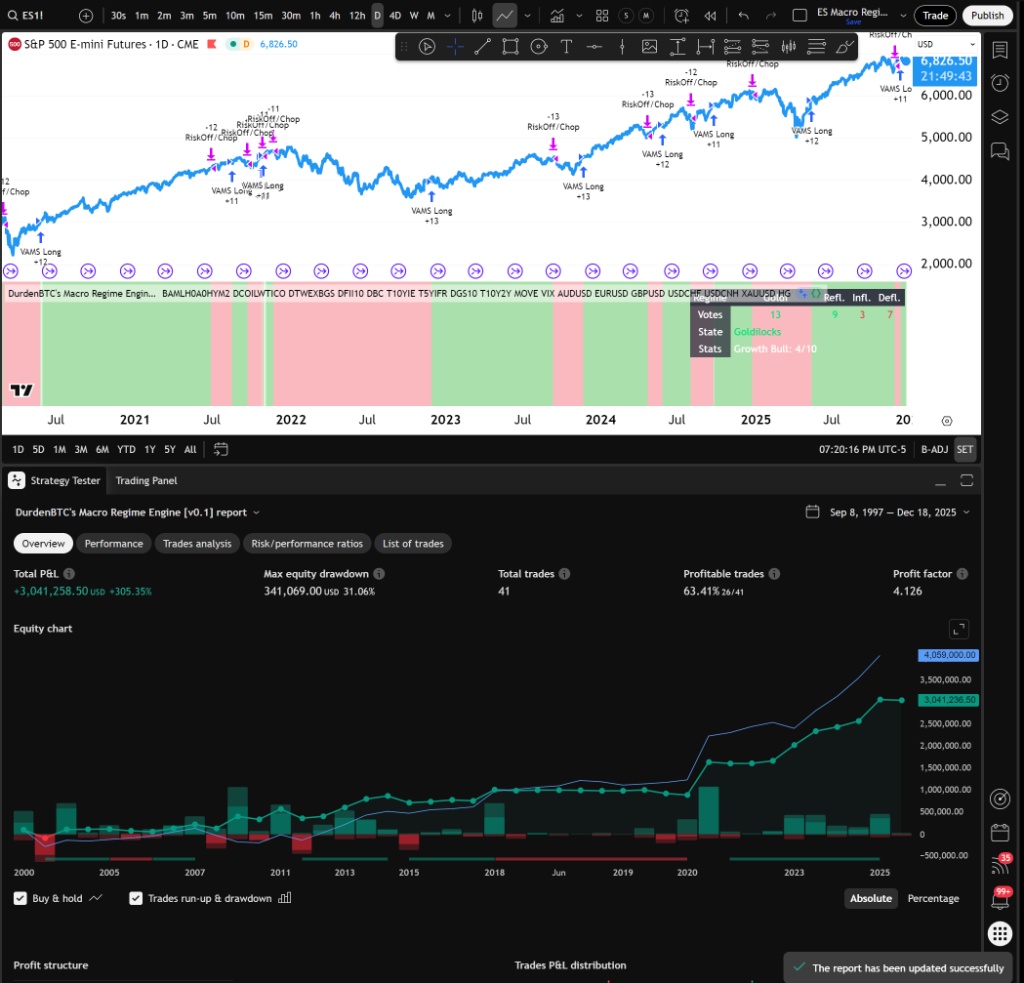Viewport: 1024px width, 983px height.
Task: Open the alerts bell in sidebar
Action: coord(999,897)
